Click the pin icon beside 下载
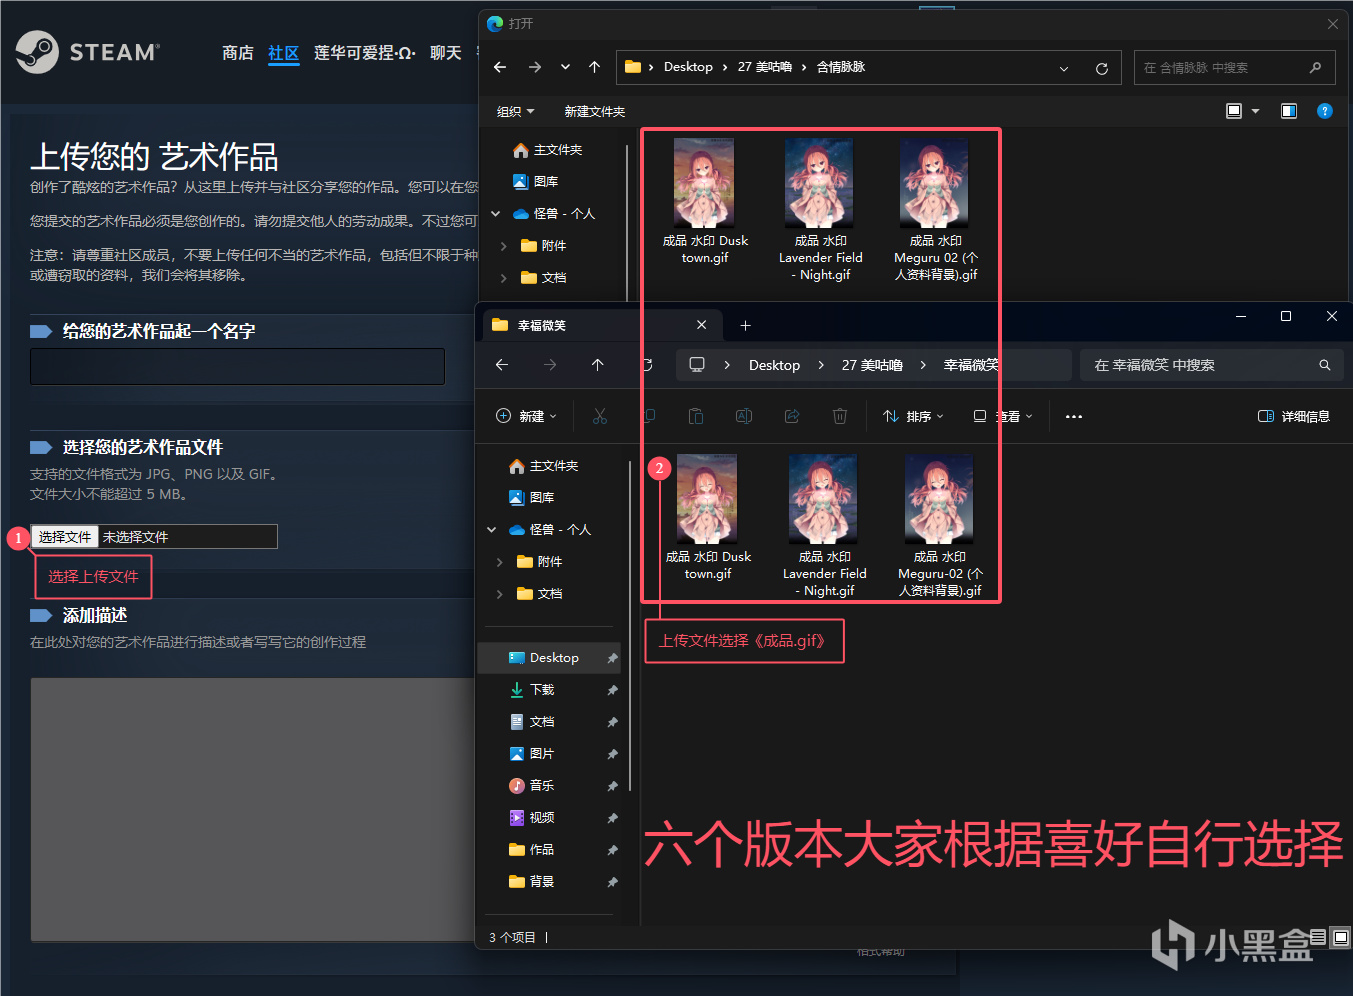The width and height of the screenshot is (1353, 996). [x=612, y=690]
